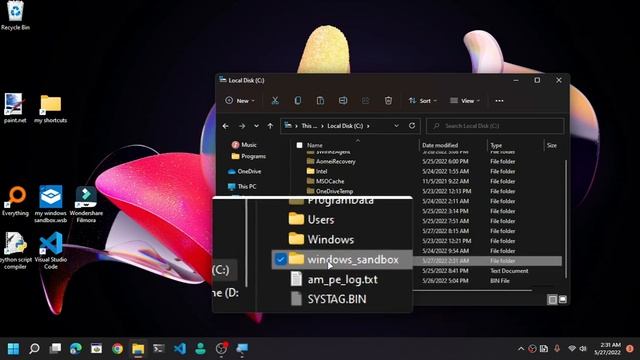This screenshot has width=640, height=360.
Task: Open the paint.net desktop shortcut
Action: (15, 108)
